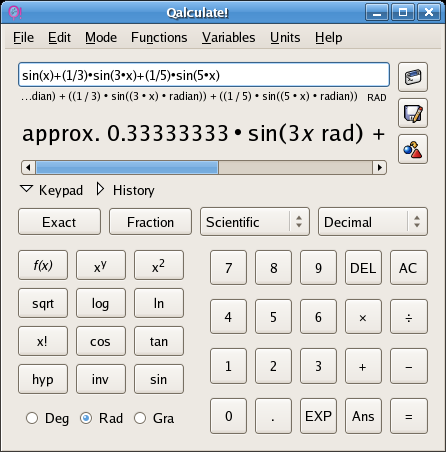Click digit 5 on keypad

273,317
